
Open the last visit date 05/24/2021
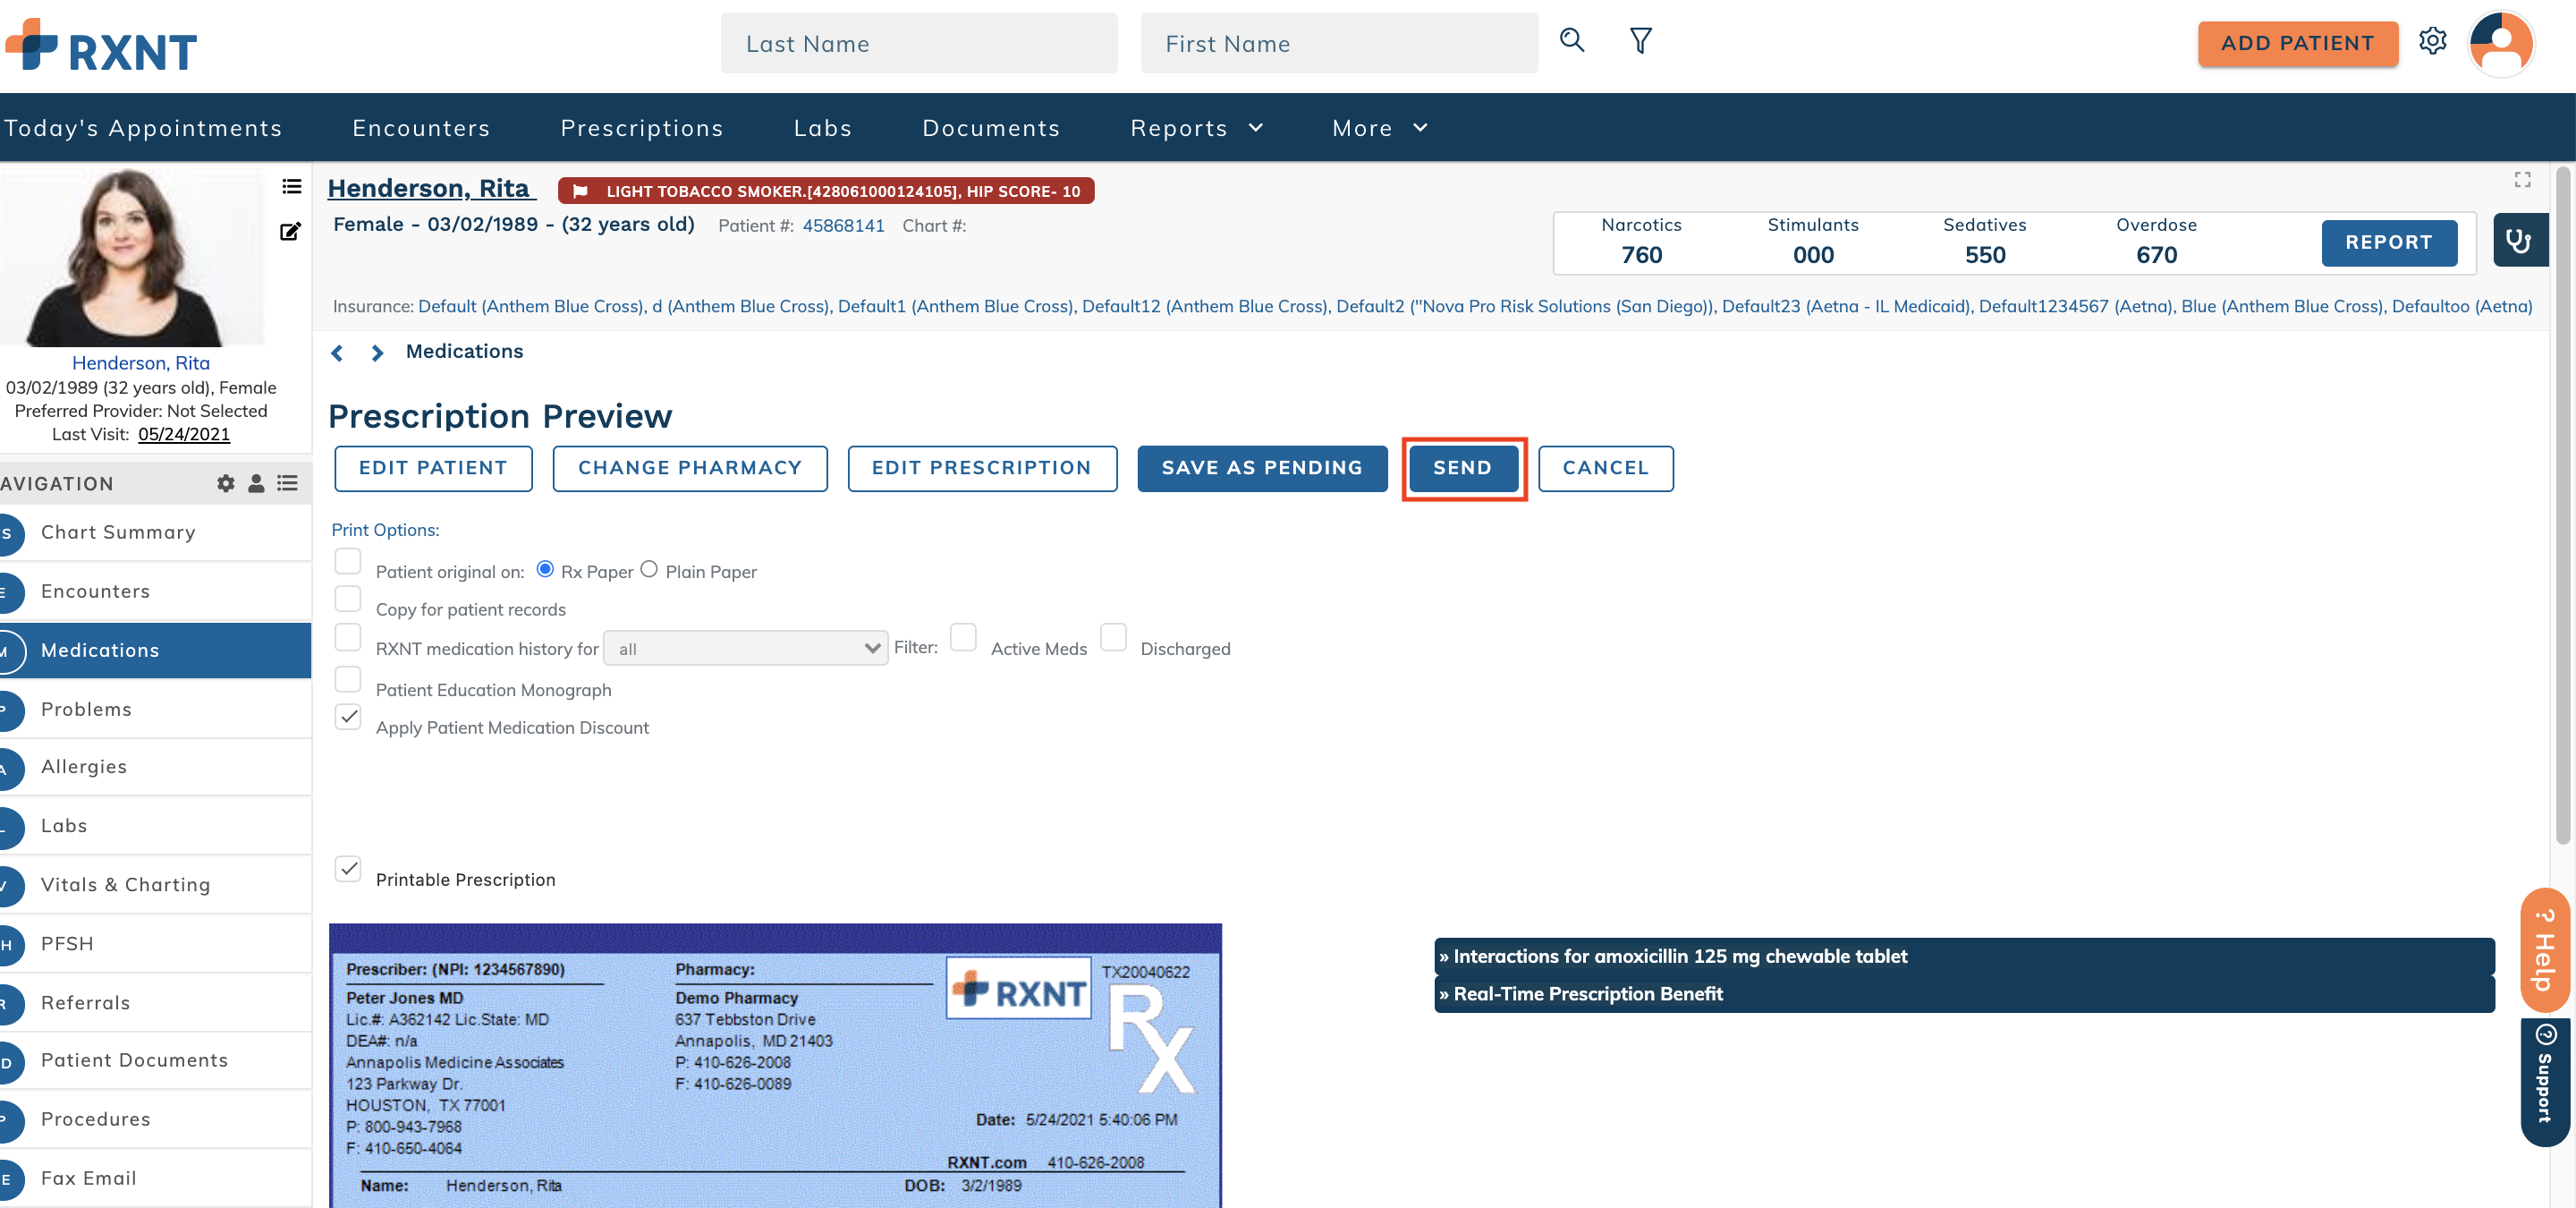click(184, 434)
